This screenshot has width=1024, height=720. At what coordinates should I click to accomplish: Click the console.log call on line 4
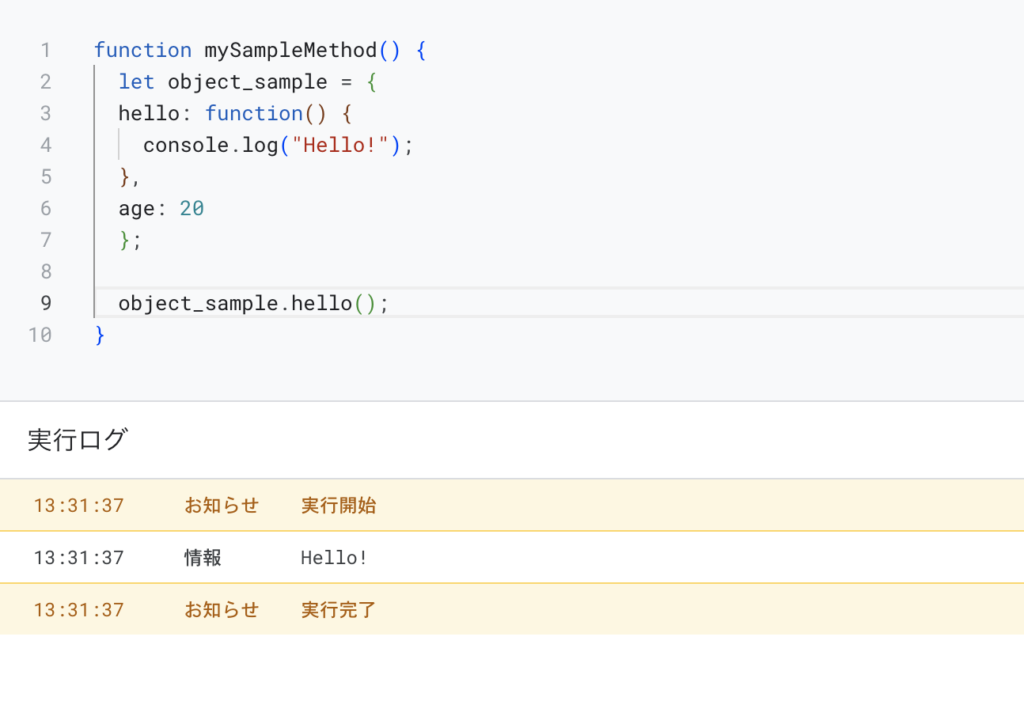point(210,145)
